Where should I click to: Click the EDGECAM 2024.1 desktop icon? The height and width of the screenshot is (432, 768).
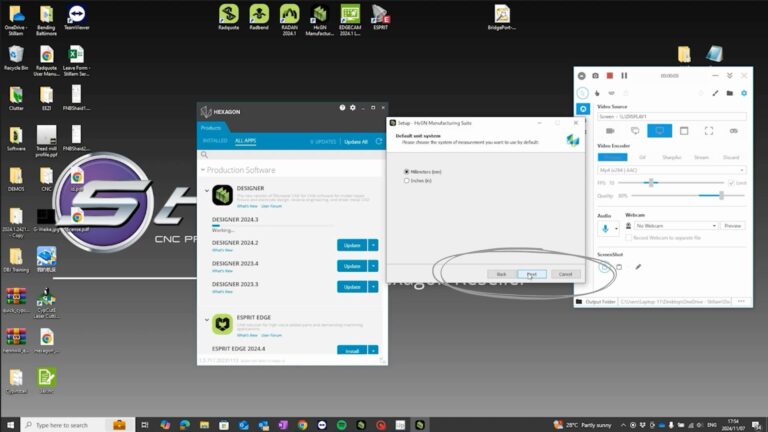pyautogui.click(x=351, y=16)
